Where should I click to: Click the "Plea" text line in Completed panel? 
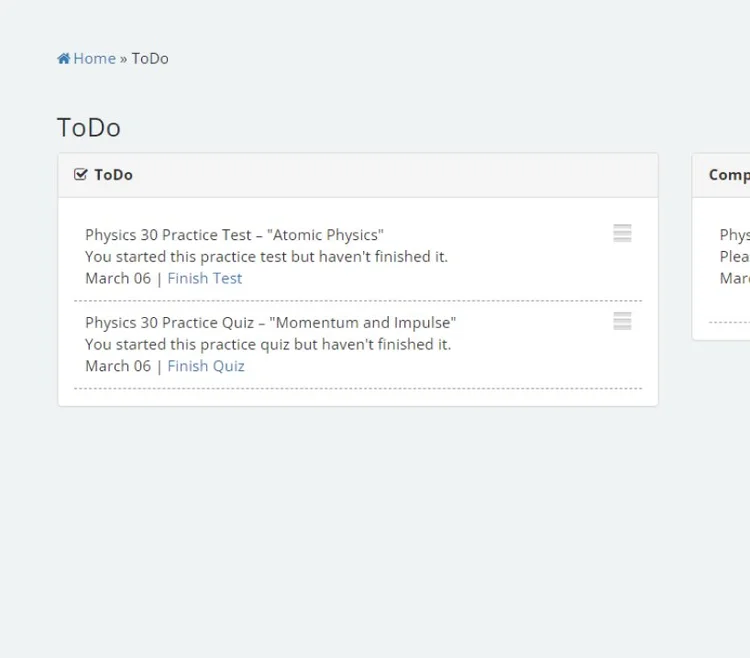734,257
